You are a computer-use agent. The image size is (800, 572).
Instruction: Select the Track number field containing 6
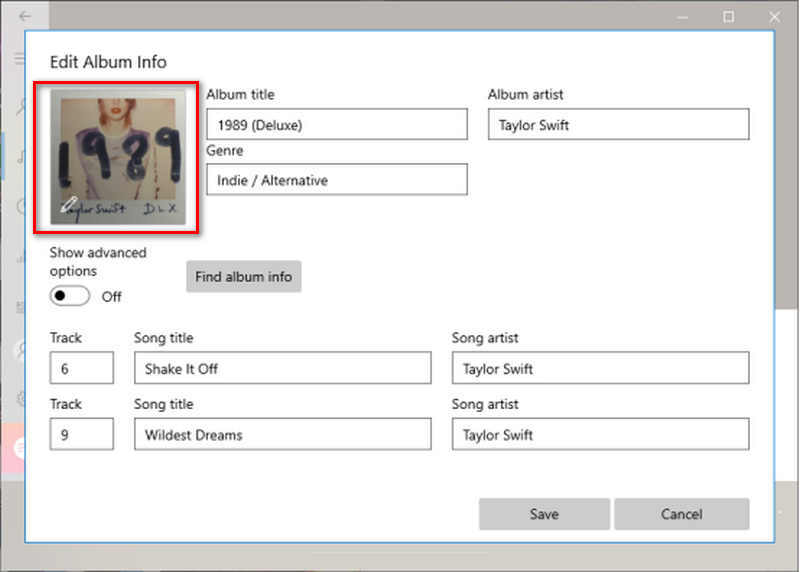(82, 368)
